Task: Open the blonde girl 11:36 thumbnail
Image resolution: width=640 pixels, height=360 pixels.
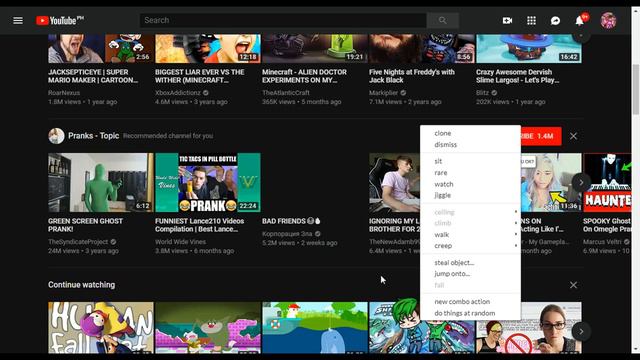Action: click(x=551, y=182)
